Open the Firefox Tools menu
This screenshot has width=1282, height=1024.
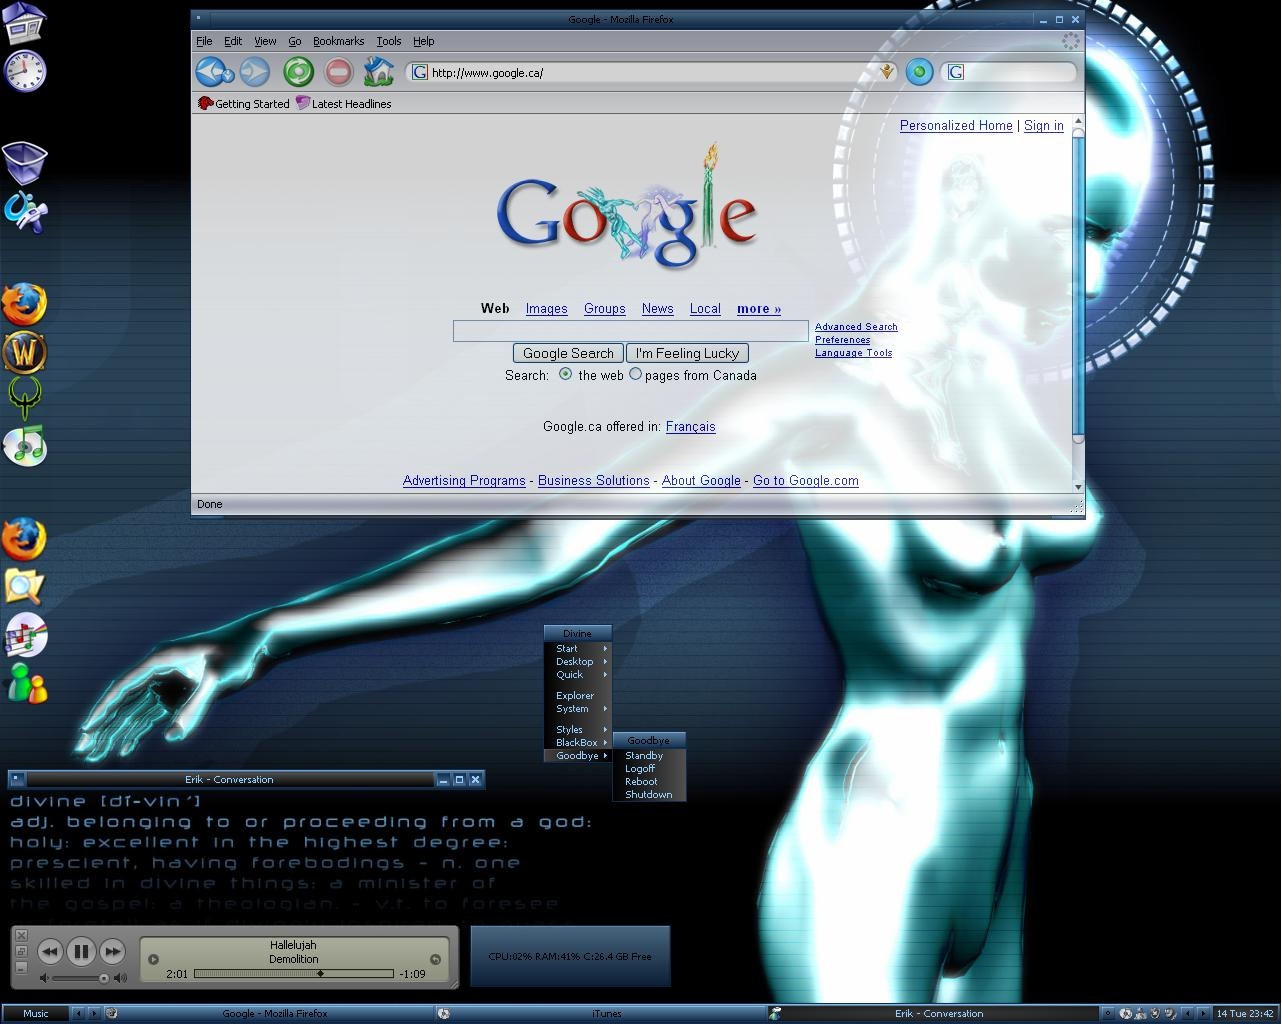(389, 41)
